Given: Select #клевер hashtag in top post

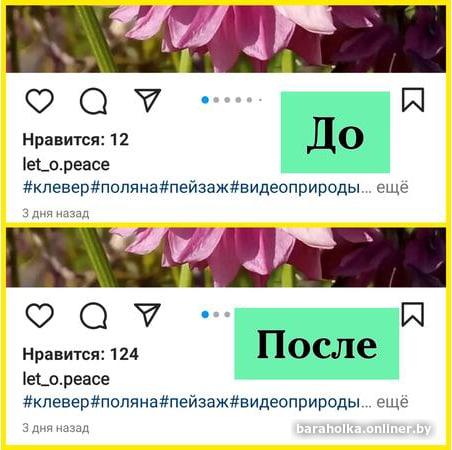Looking at the screenshot, I should point(56,188).
